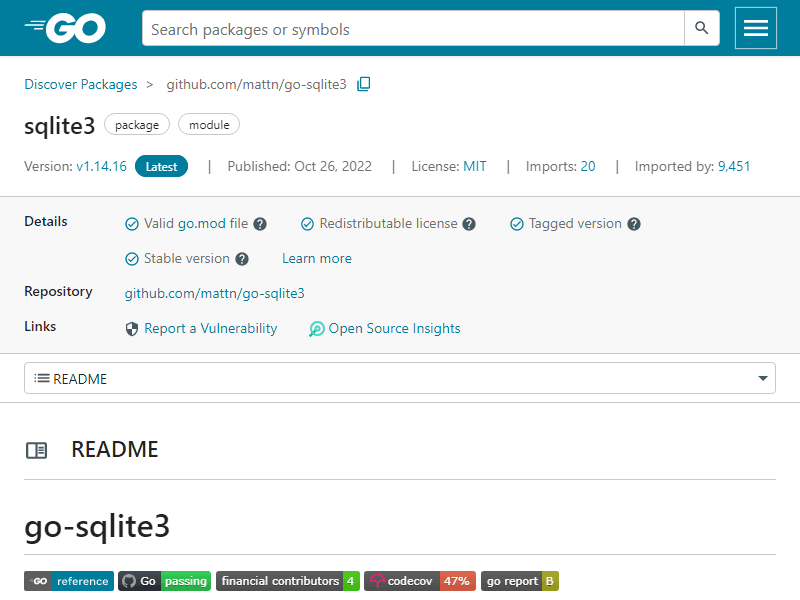Click the module chip label
The image size is (800, 600).
point(209,124)
